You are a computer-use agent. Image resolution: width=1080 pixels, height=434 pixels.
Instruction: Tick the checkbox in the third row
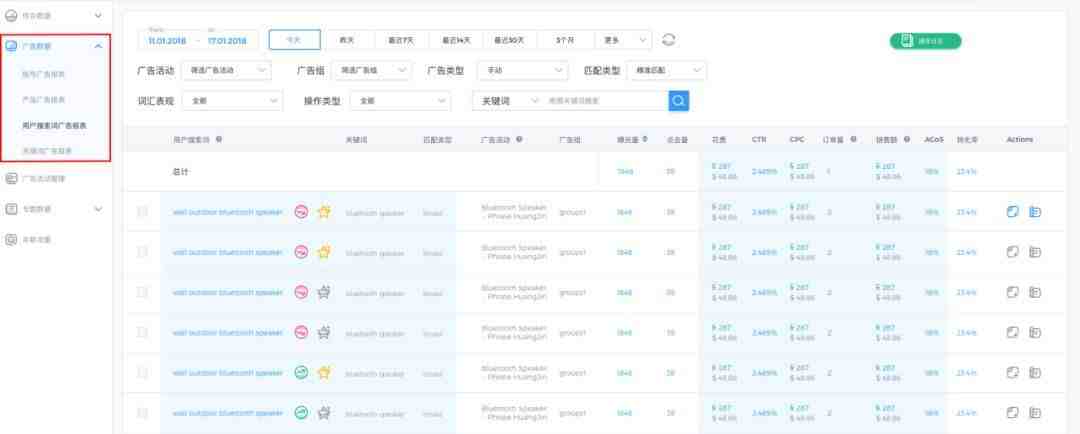click(x=142, y=292)
